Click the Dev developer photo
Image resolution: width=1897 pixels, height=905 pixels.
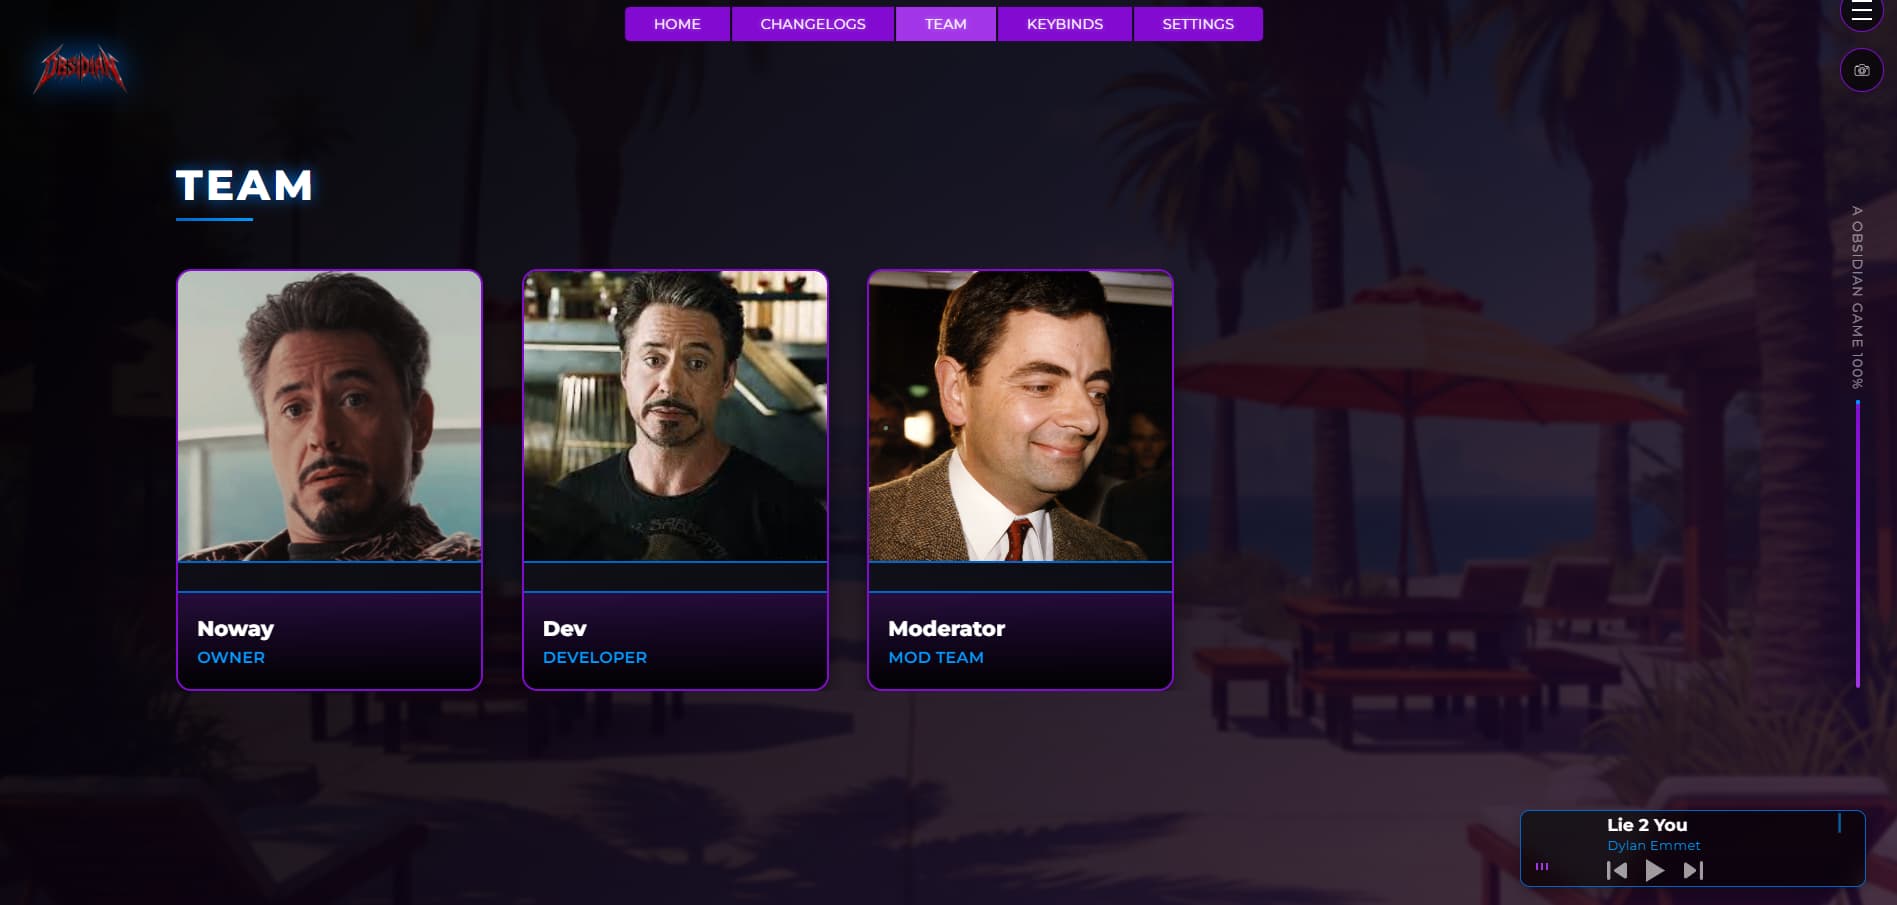point(675,416)
